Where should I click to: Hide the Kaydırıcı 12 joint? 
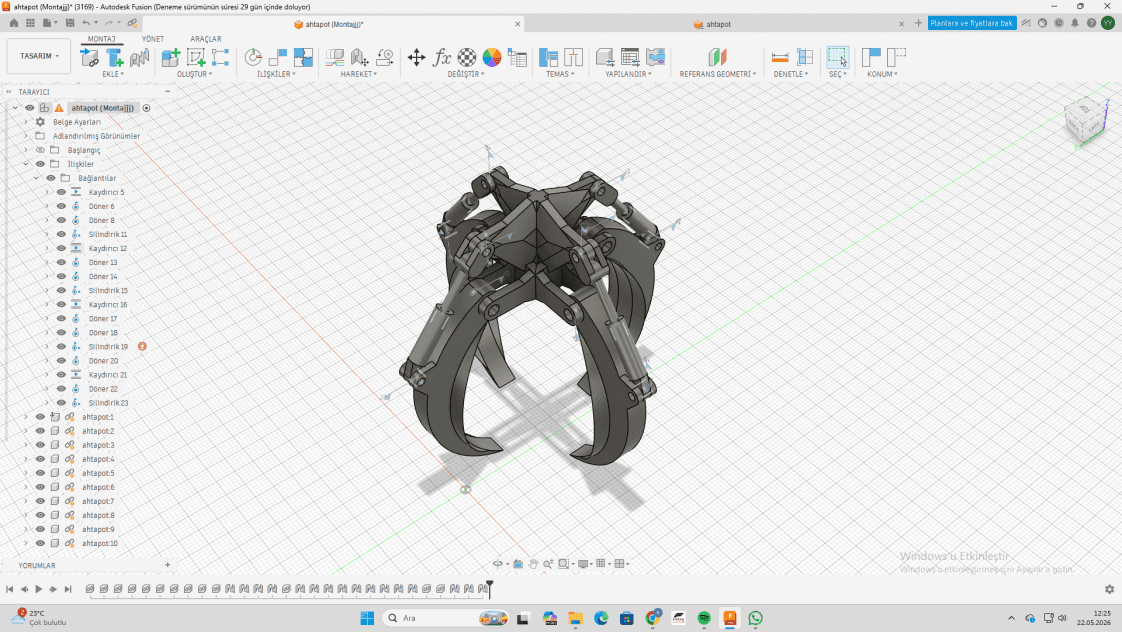62,248
